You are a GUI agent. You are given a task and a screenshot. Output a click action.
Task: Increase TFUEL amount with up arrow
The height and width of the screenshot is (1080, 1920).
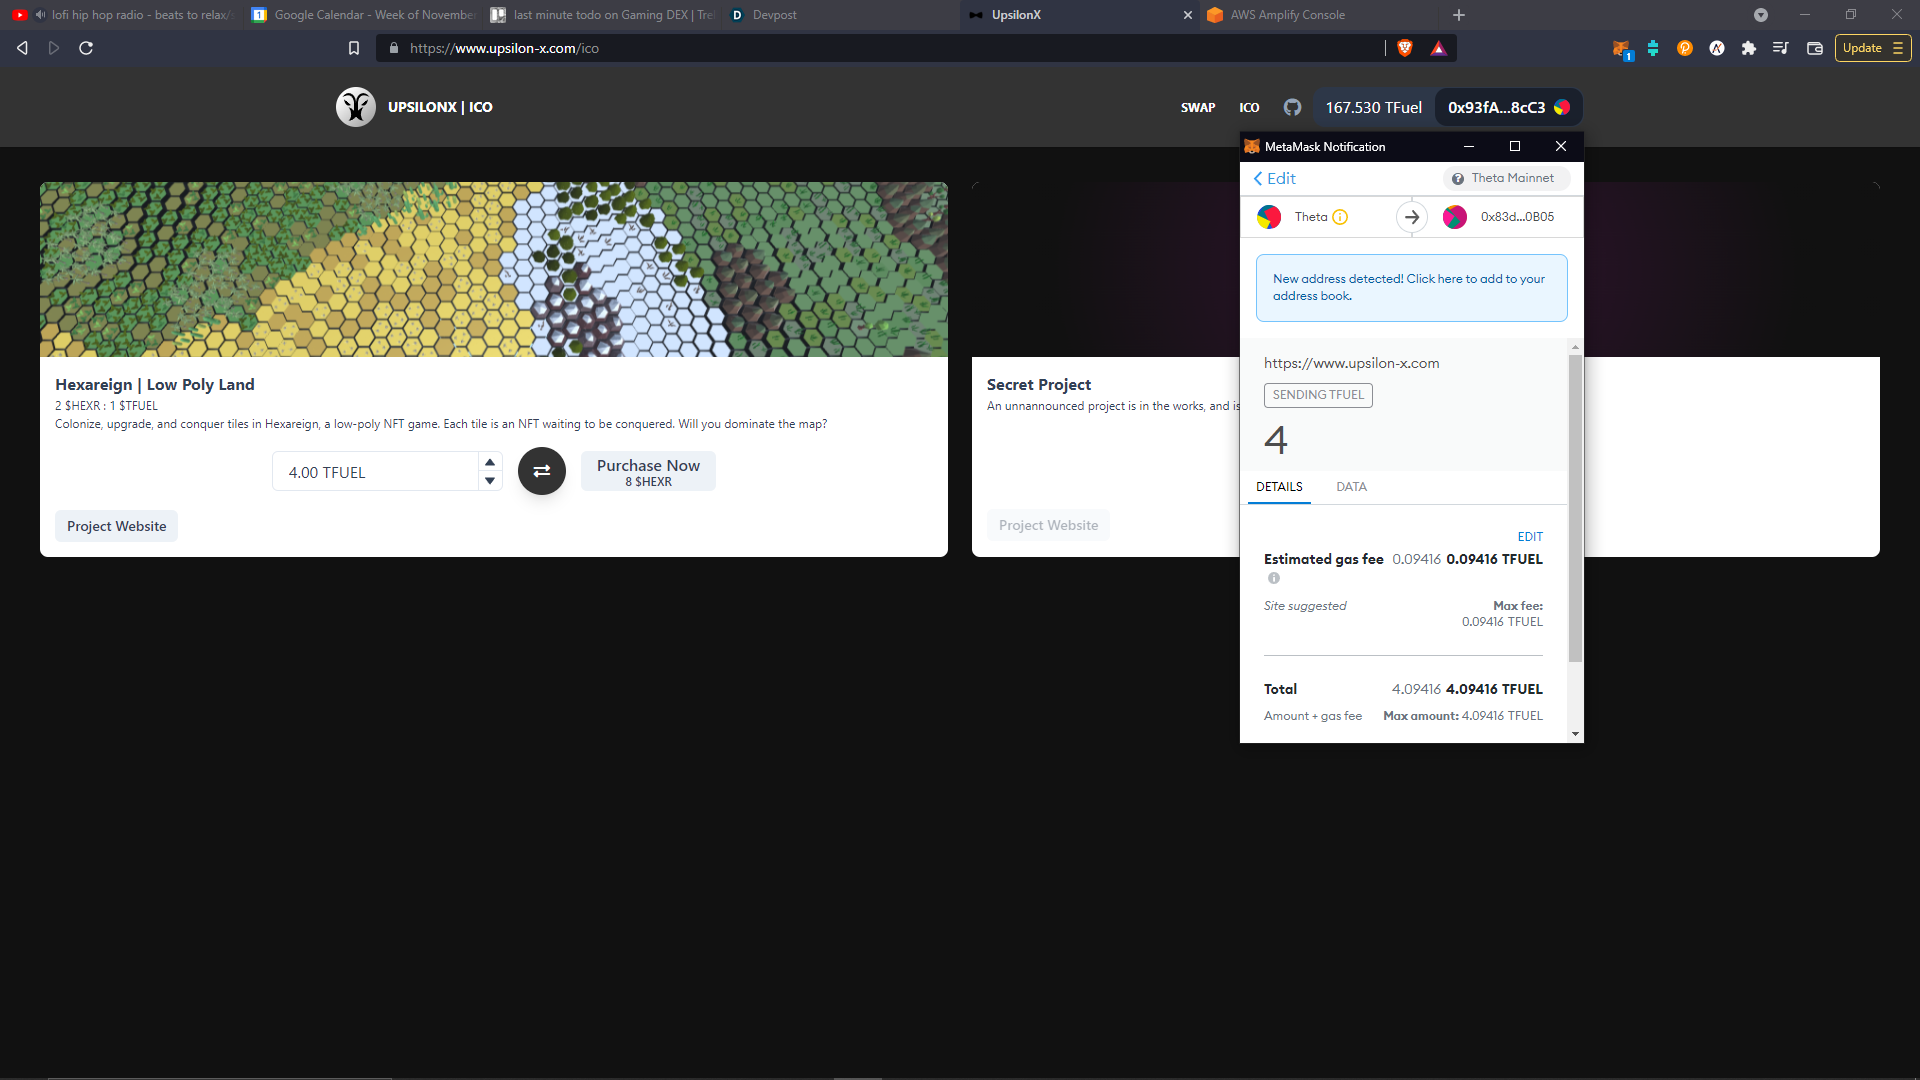489,462
